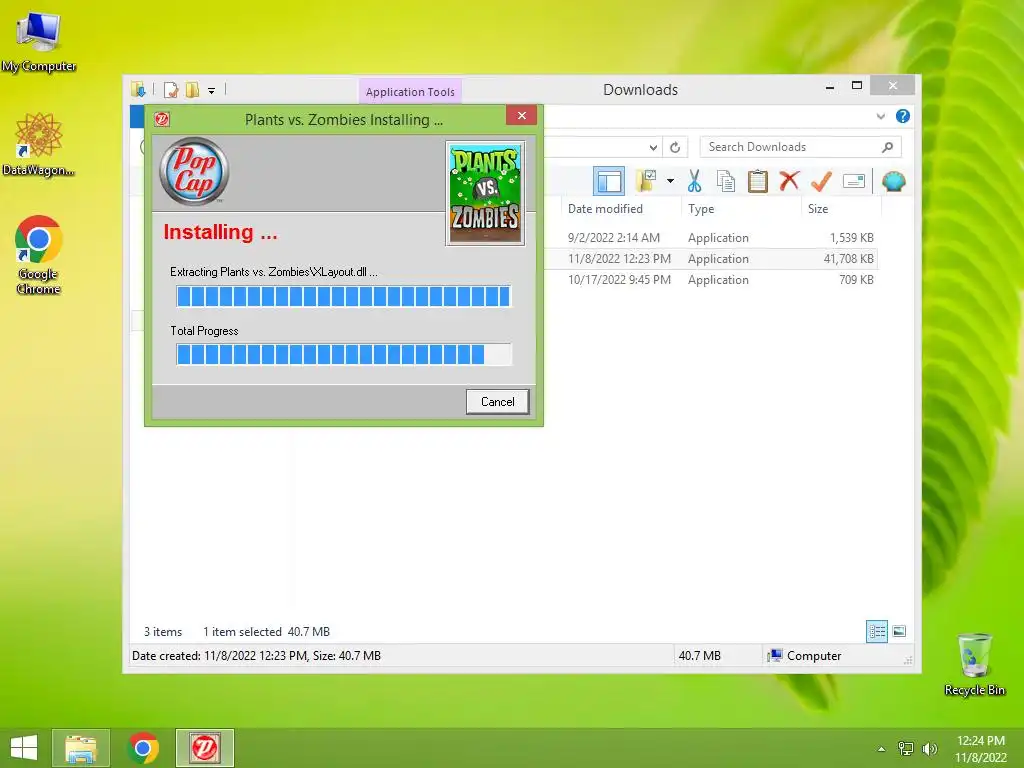Open the taskbar clock showing 12:24 PM
Image resolution: width=1024 pixels, height=768 pixels.
click(981, 749)
